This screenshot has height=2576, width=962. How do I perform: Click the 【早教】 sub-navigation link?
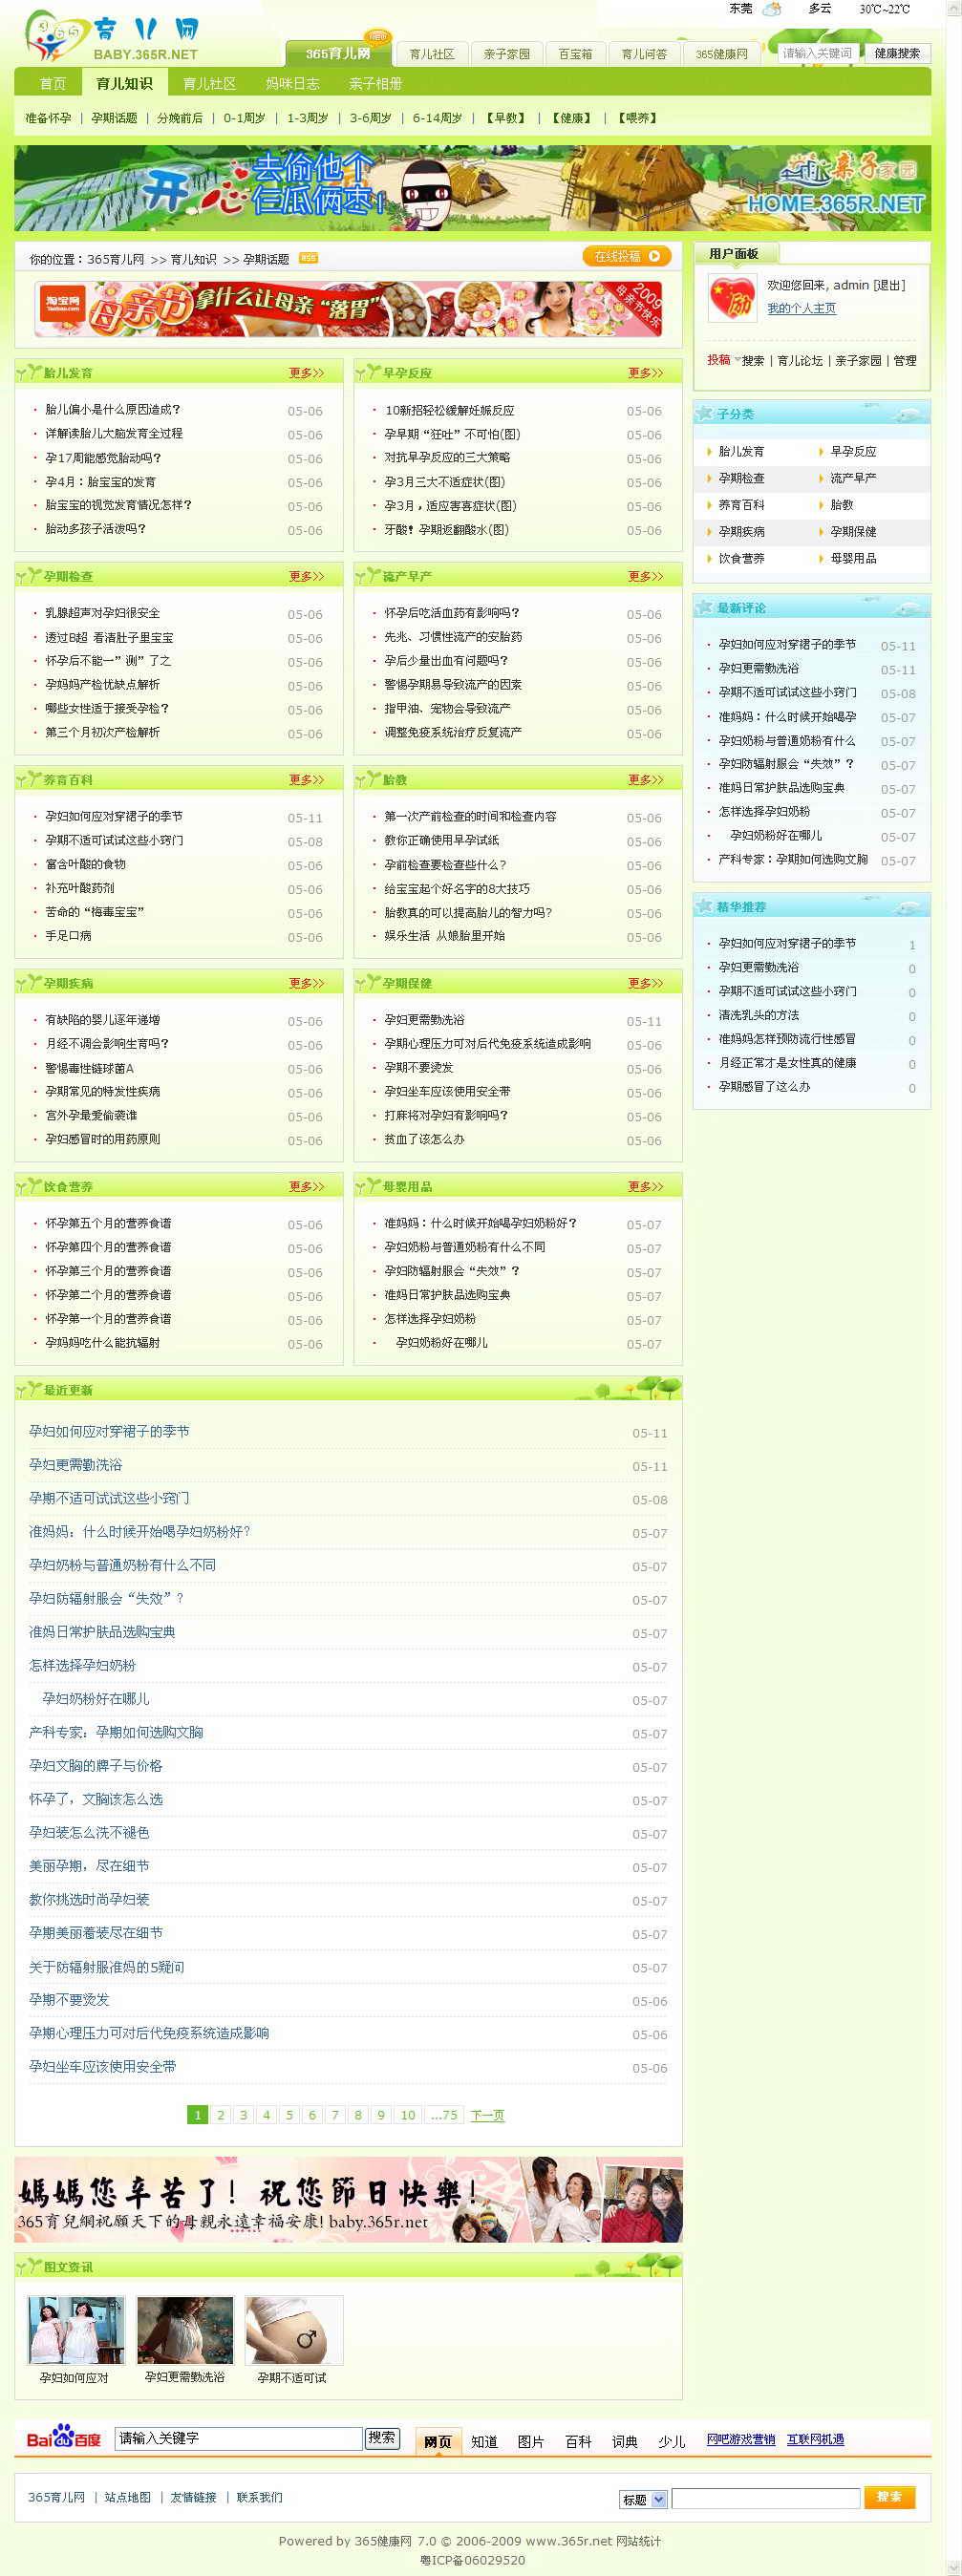[505, 118]
